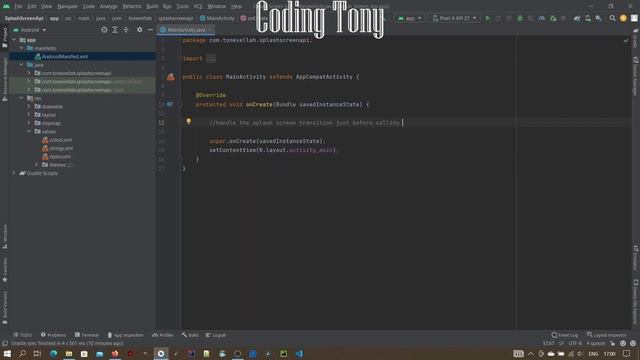Click the green Debug app bug icon
The height and width of the screenshot is (360, 640).
click(x=520, y=18)
